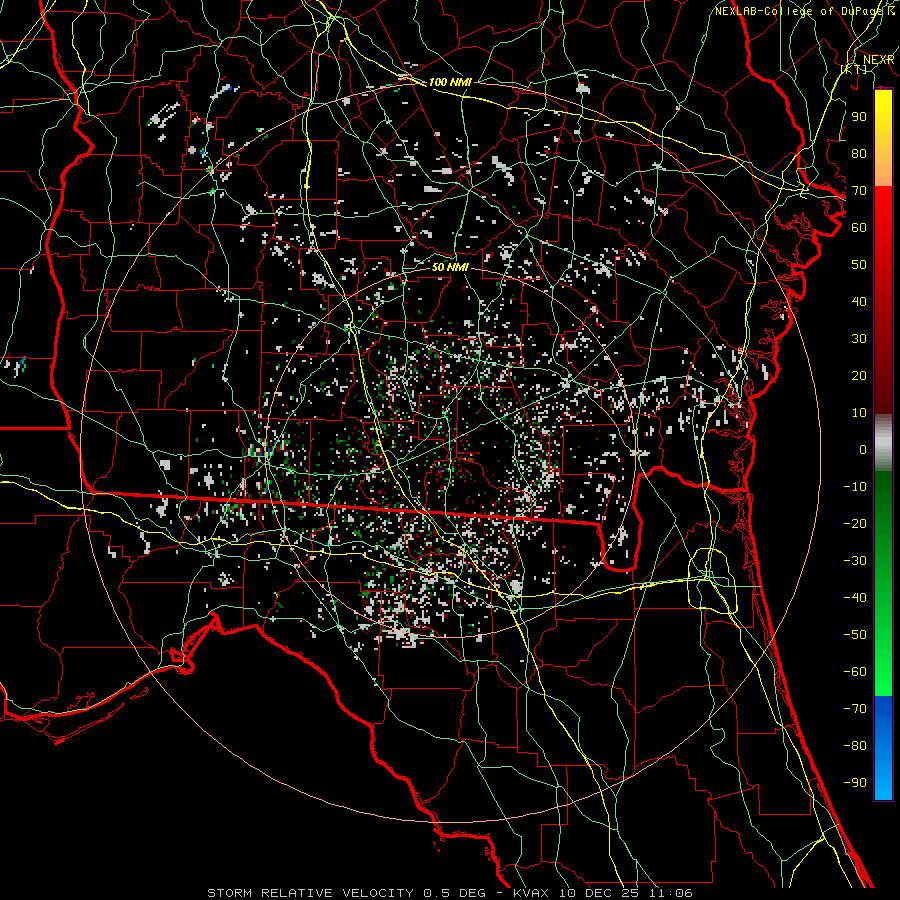Click the positive '10' value on velocity scale
900x900 pixels.
(859, 413)
